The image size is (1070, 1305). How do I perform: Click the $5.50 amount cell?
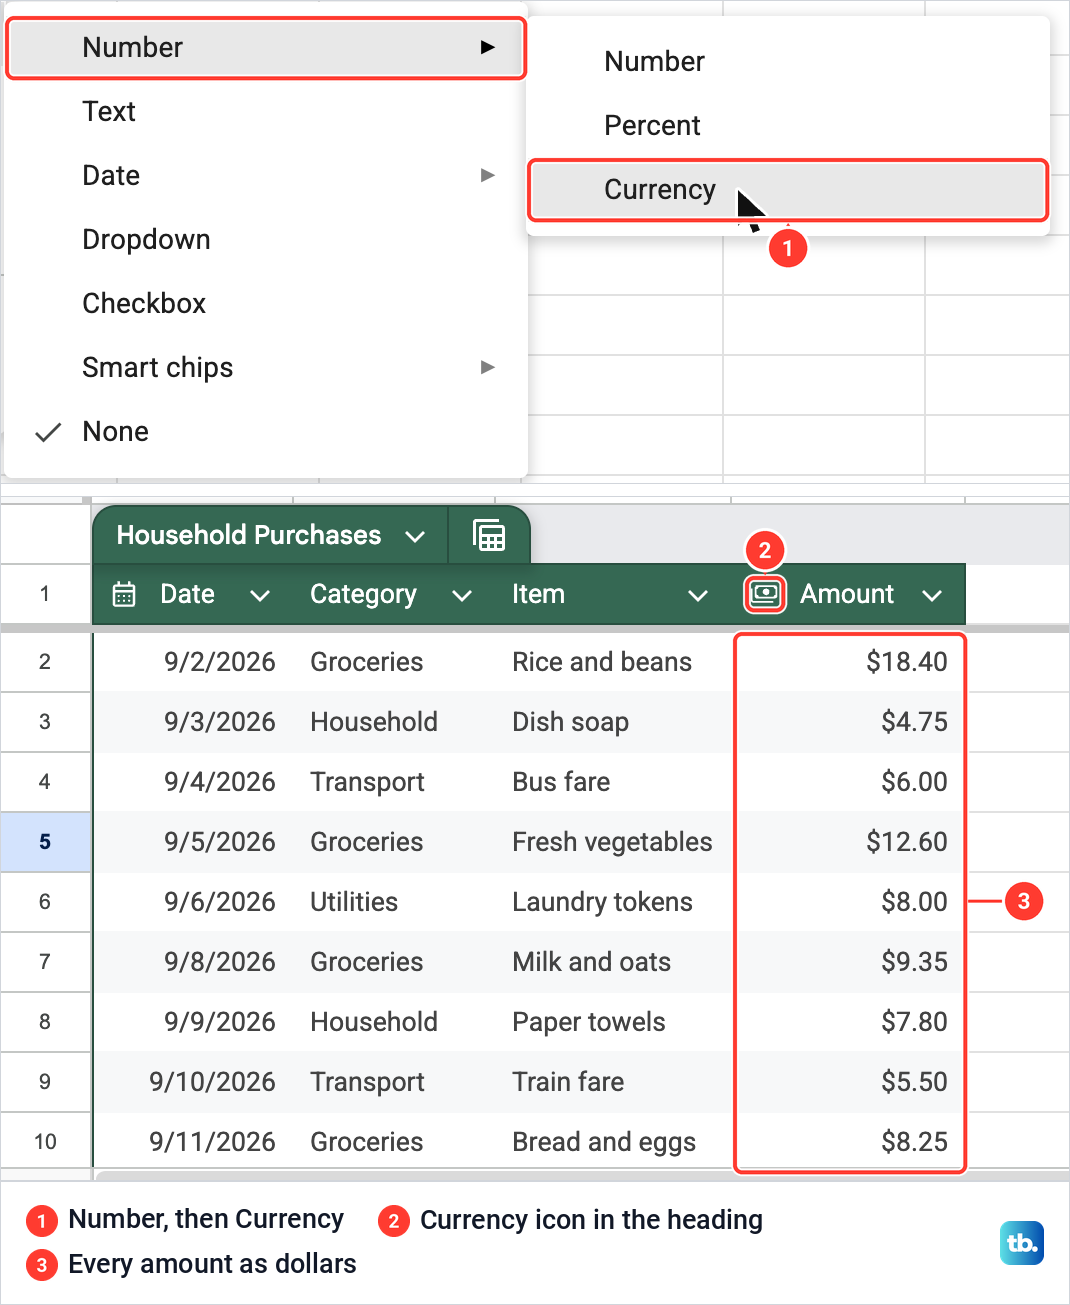click(x=850, y=1082)
